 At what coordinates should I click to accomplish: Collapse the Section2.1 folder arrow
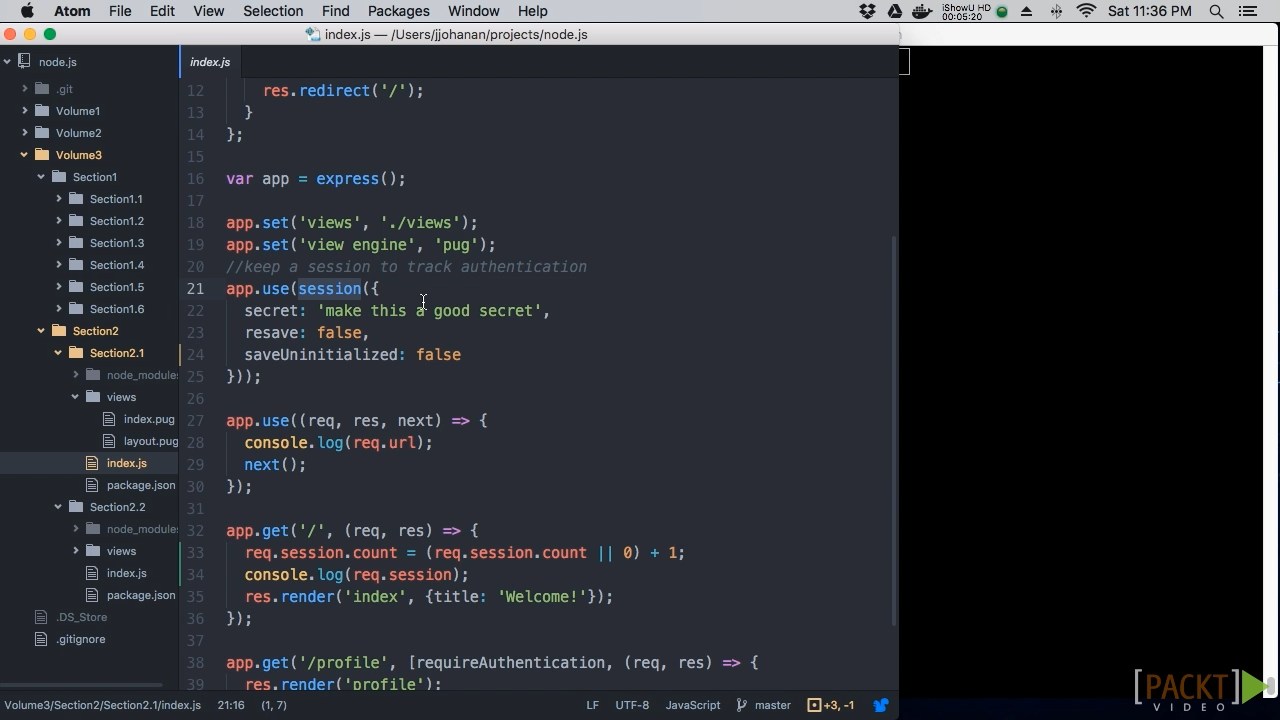point(58,353)
